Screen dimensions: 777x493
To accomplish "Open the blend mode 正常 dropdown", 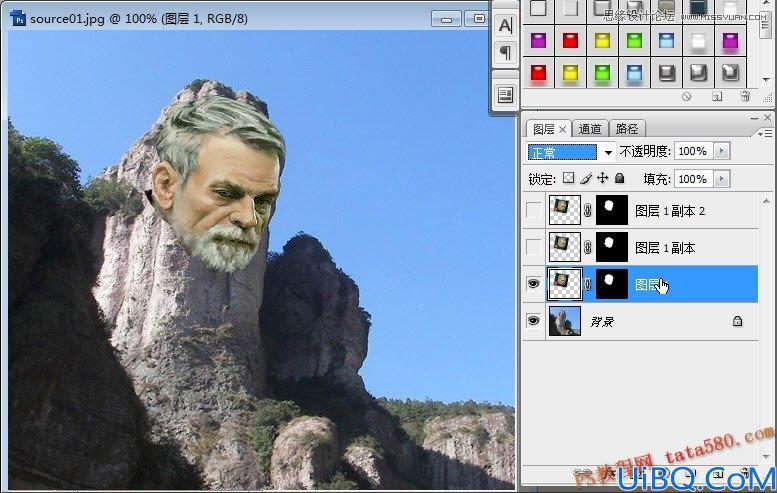I will tap(571, 152).
